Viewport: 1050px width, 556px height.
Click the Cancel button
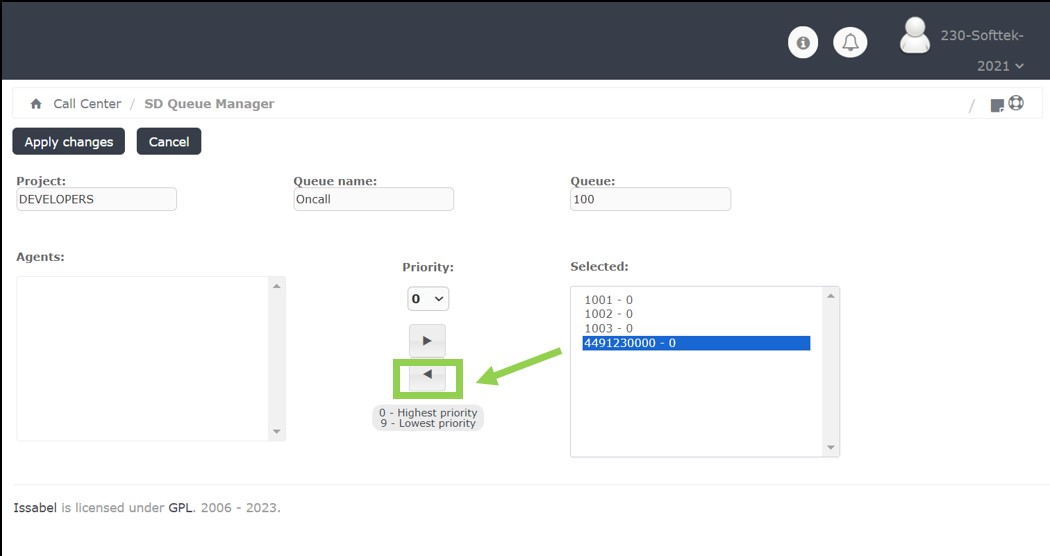coord(169,142)
